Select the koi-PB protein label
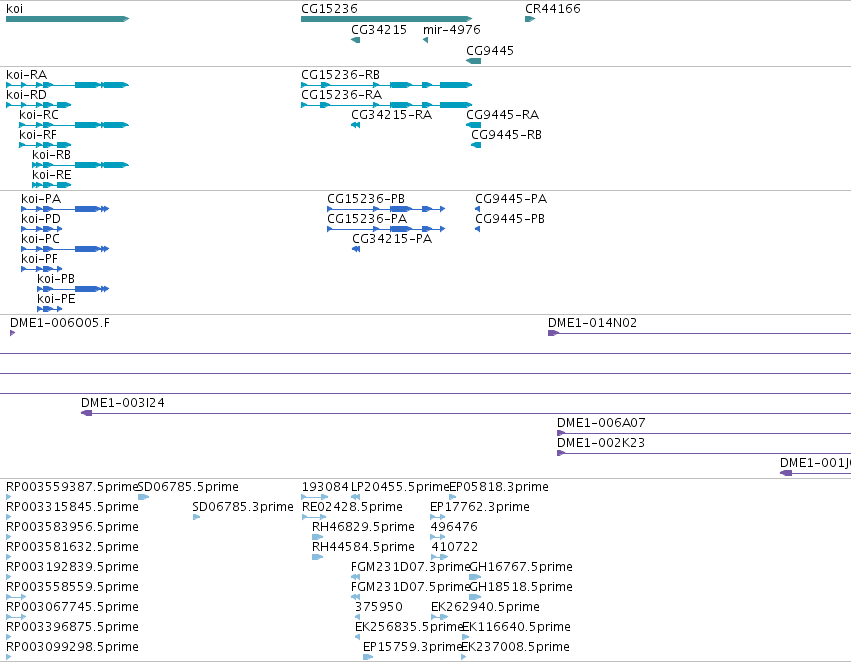Image resolution: width=851 pixels, height=662 pixels. (56, 279)
